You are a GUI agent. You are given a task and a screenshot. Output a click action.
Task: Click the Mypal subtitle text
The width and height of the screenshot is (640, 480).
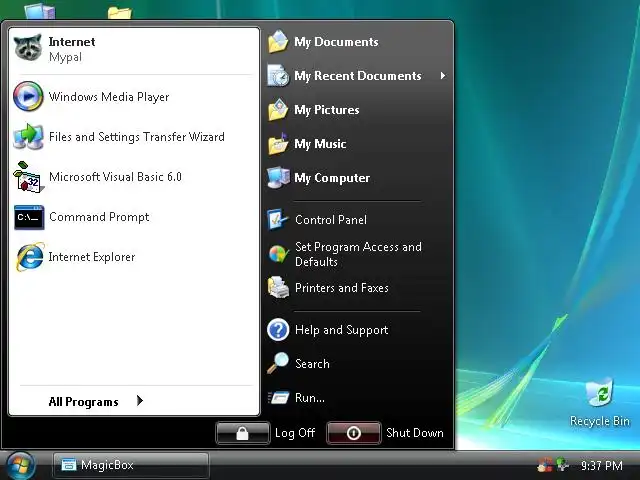click(65, 57)
